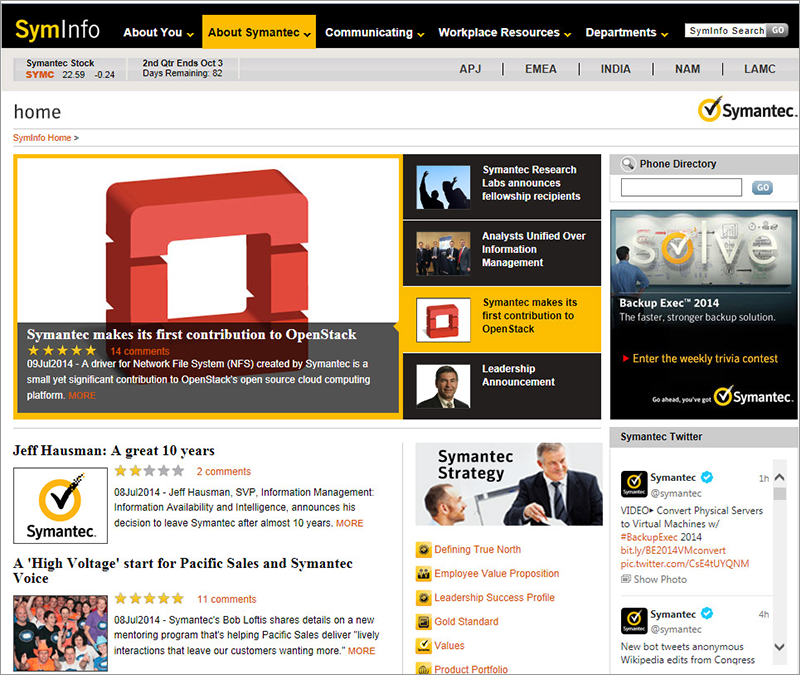Image resolution: width=800 pixels, height=675 pixels.
Task: Select Leadership Announcement portrait thumbnail
Action: click(x=443, y=386)
